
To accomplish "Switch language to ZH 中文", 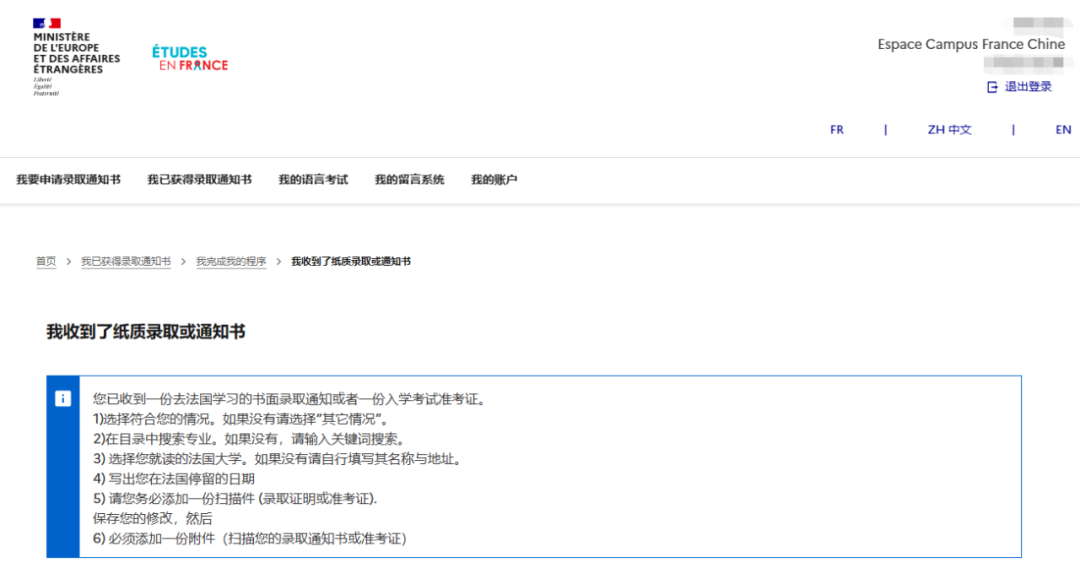I will coord(949,129).
